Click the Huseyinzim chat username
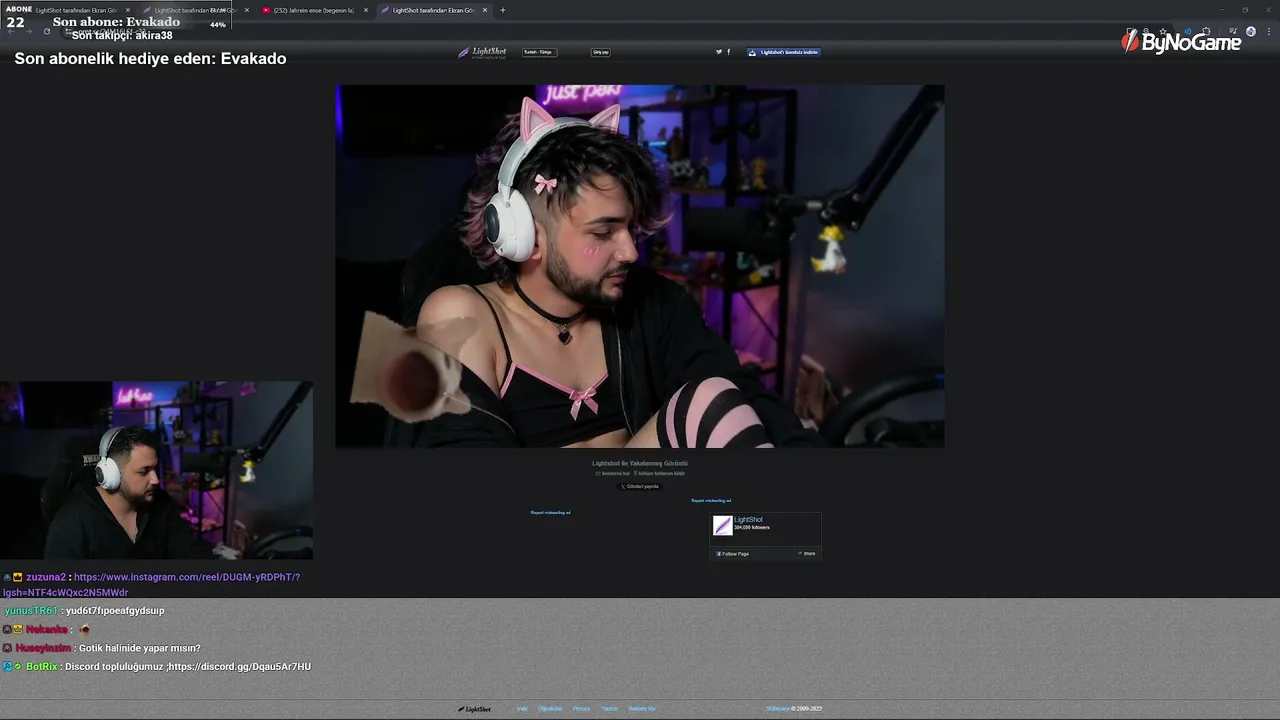This screenshot has width=1280, height=720. point(43,648)
